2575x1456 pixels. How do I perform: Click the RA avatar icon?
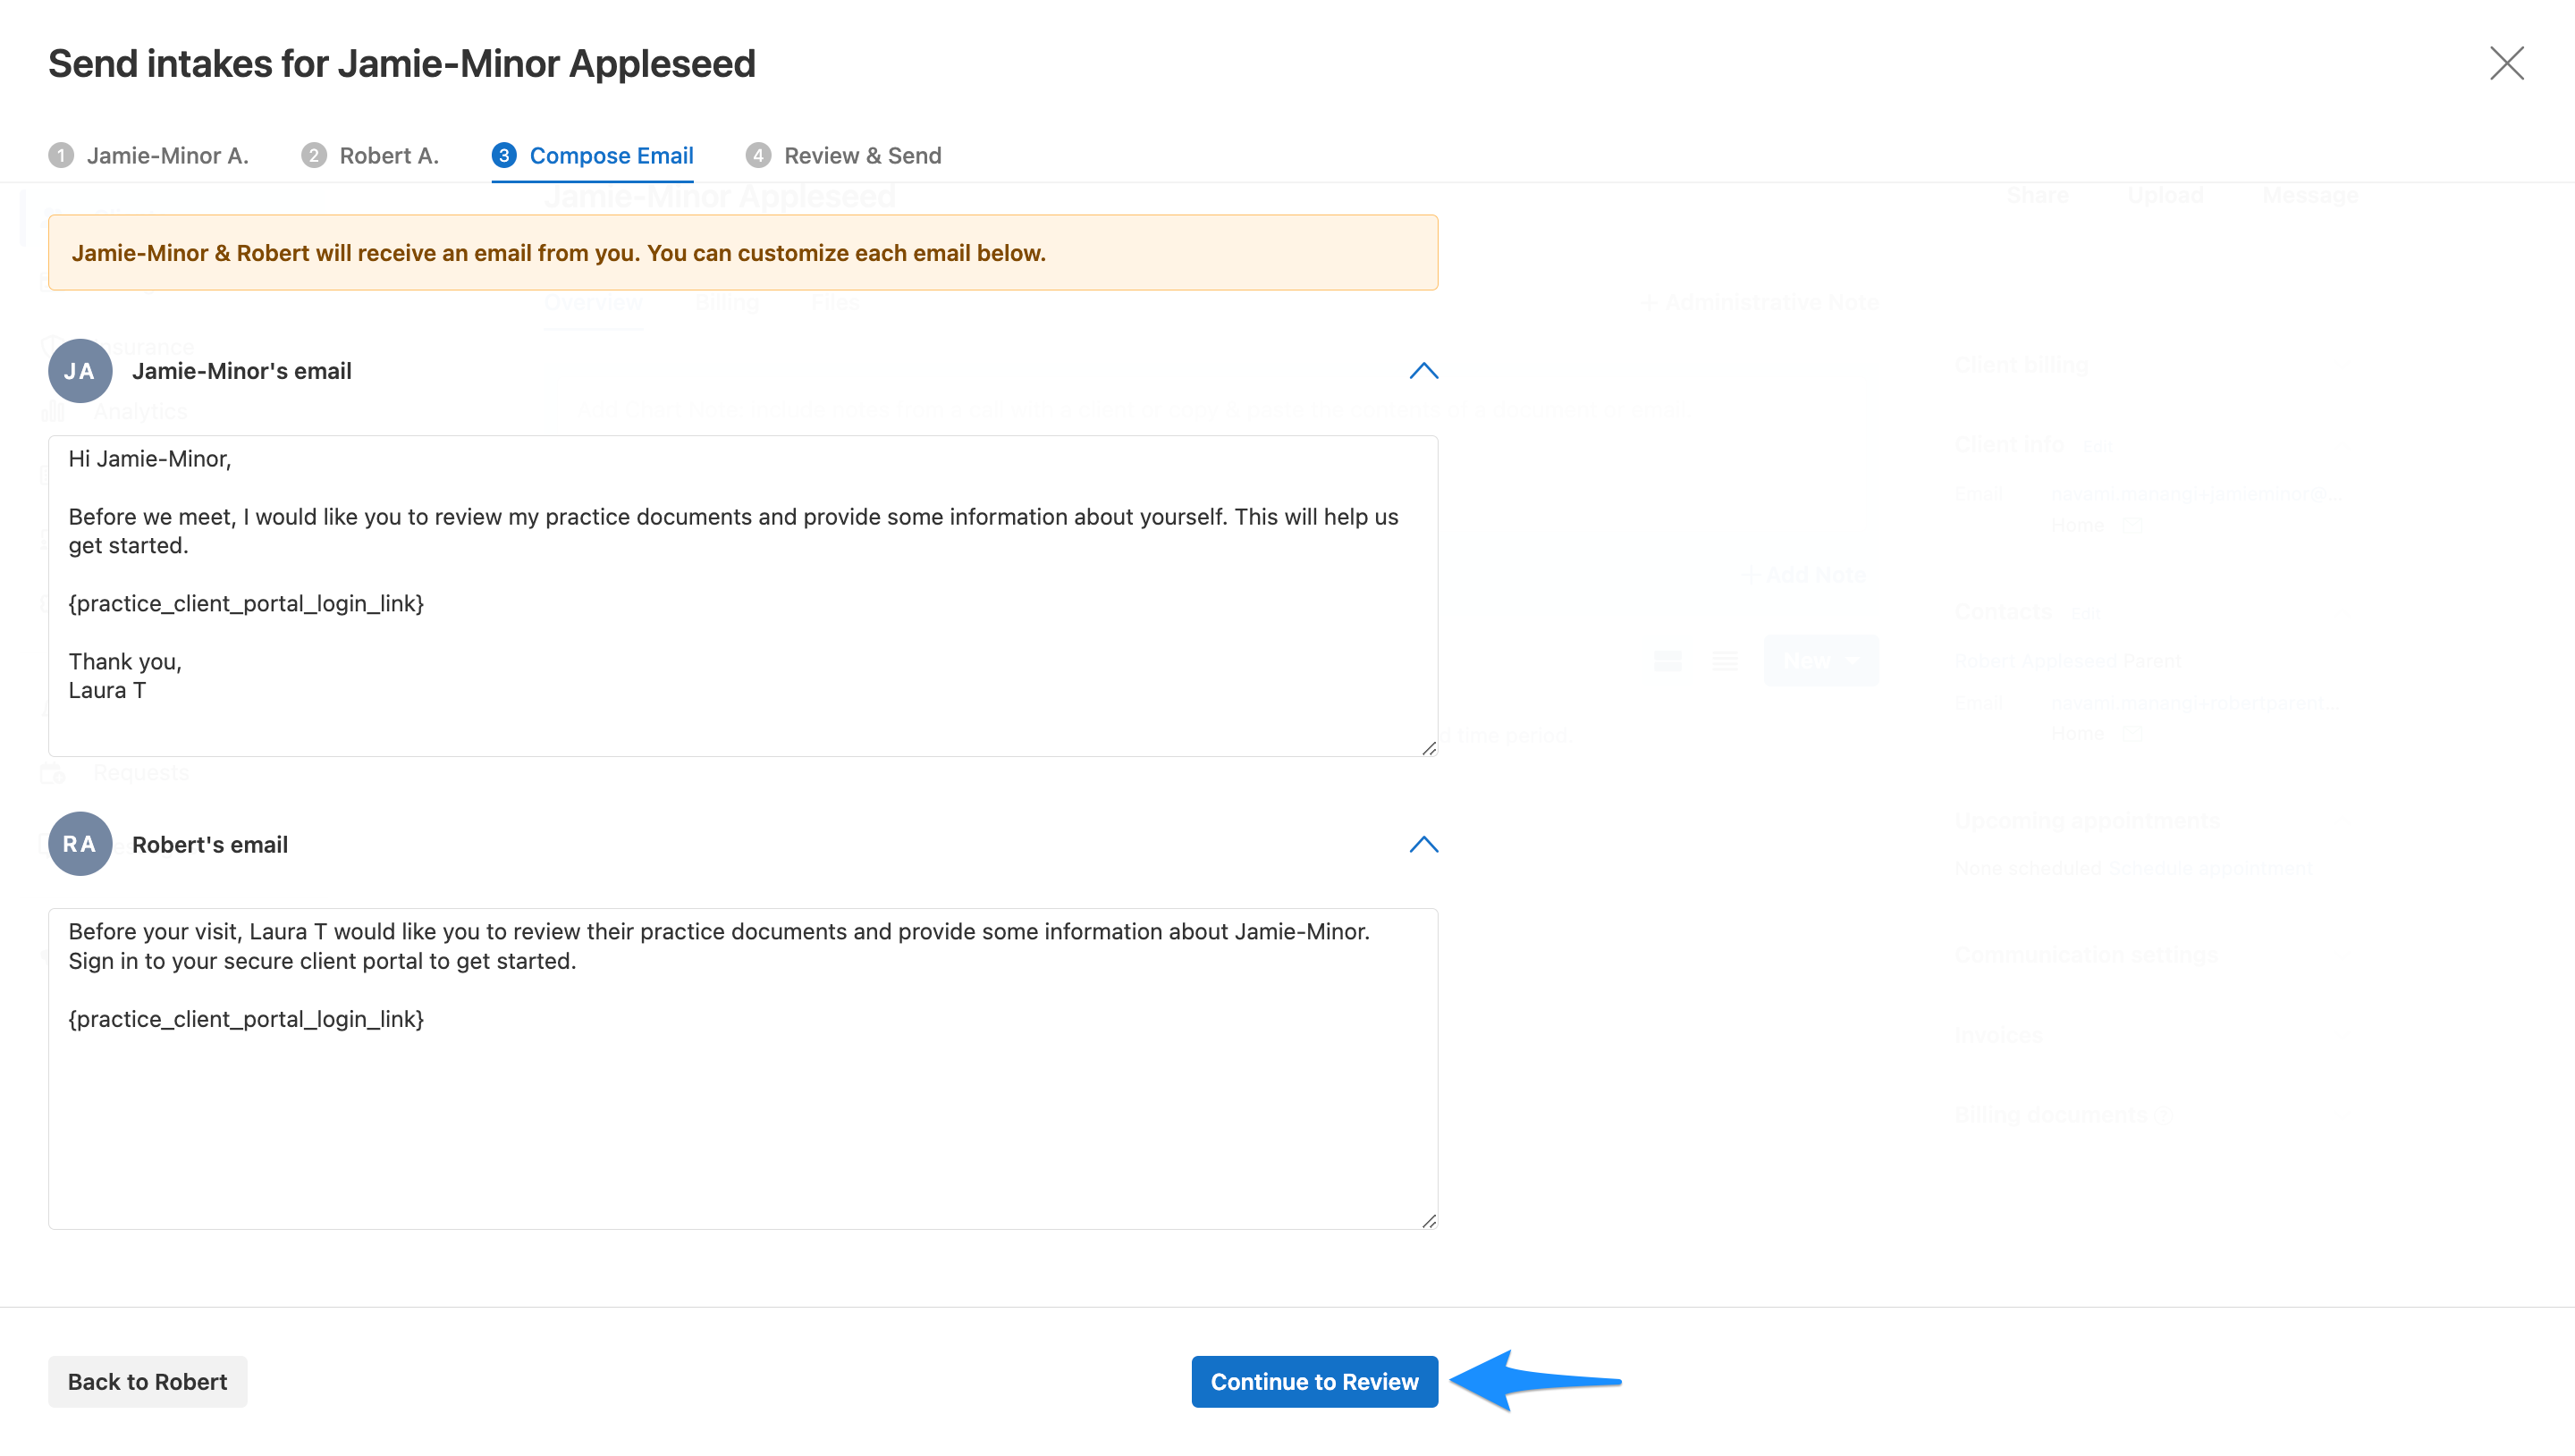tap(80, 844)
